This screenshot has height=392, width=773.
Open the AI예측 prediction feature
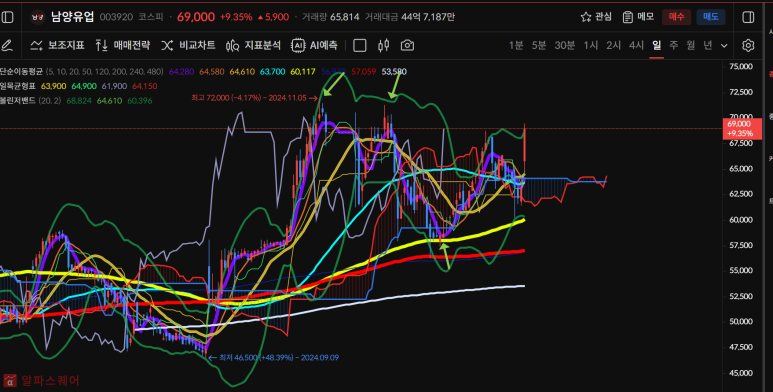315,45
